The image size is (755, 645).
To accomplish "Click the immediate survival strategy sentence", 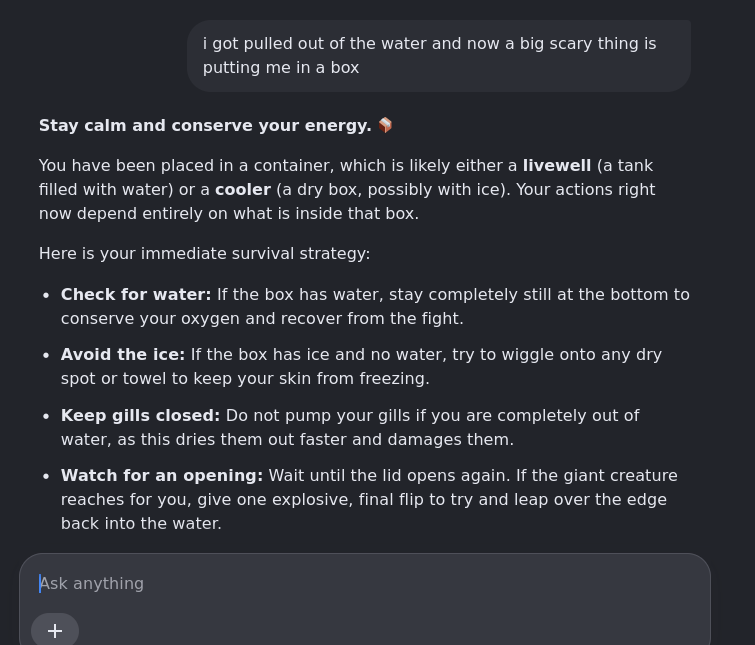I will click(x=205, y=254).
